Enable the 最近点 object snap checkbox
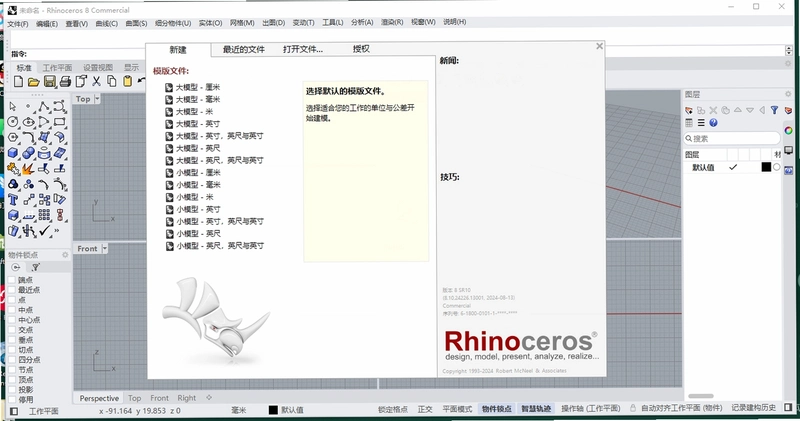Viewport: 800px width, 421px height. coord(12,290)
